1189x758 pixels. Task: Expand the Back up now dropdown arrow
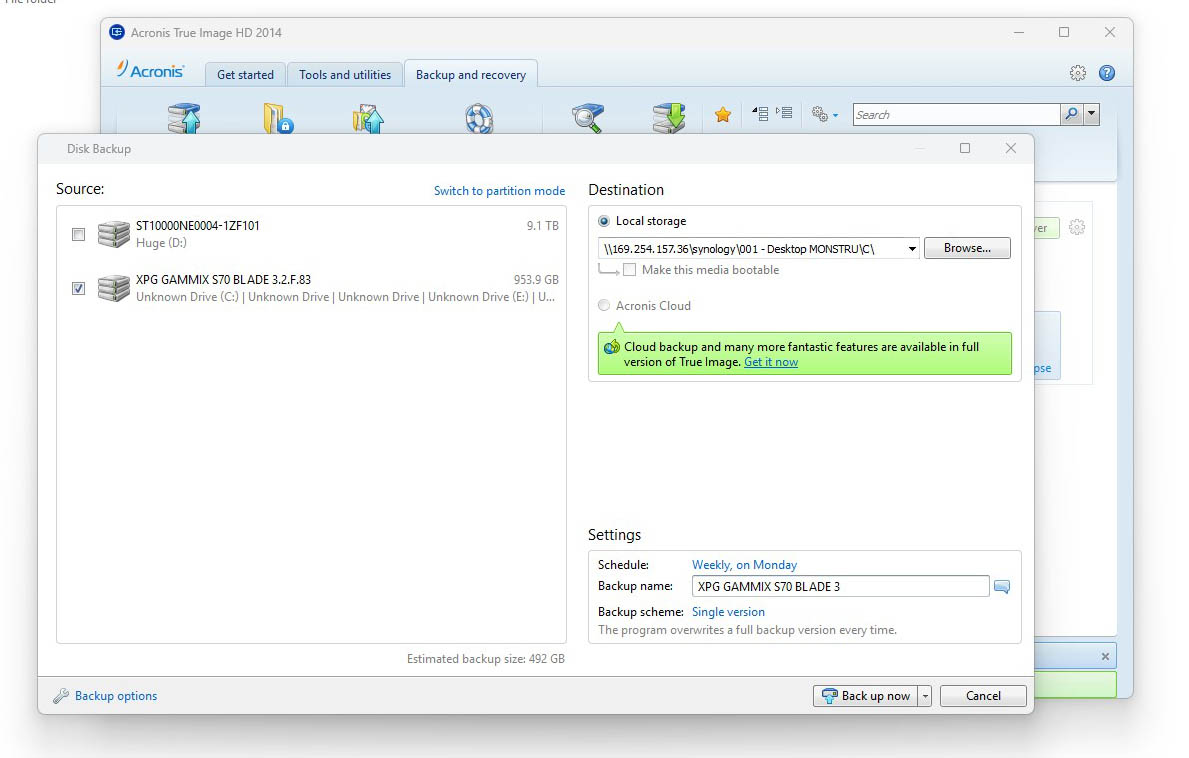[x=924, y=696]
